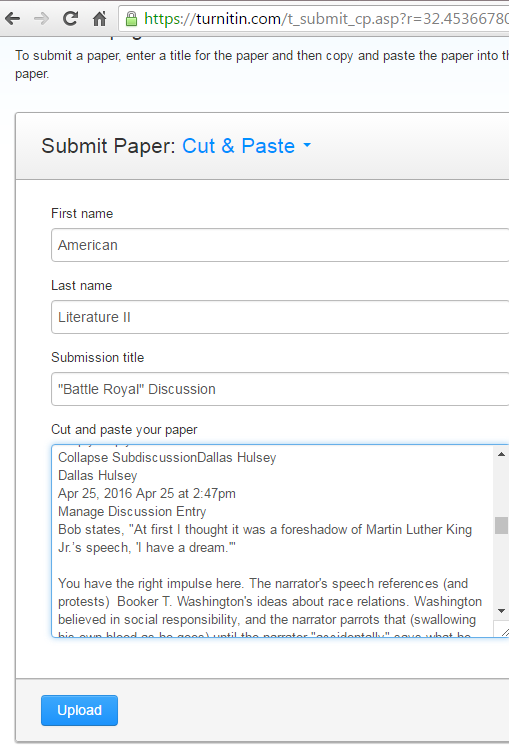Image resolution: width=509 pixels, height=746 pixels.
Task: Click the small arrow beside Cut & Paste
Action: [x=307, y=145]
